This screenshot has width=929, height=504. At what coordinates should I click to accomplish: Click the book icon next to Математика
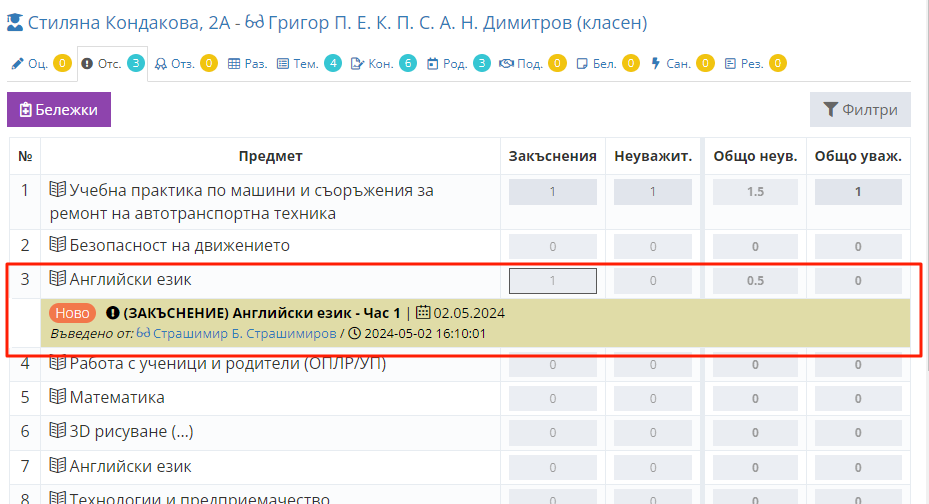58,398
